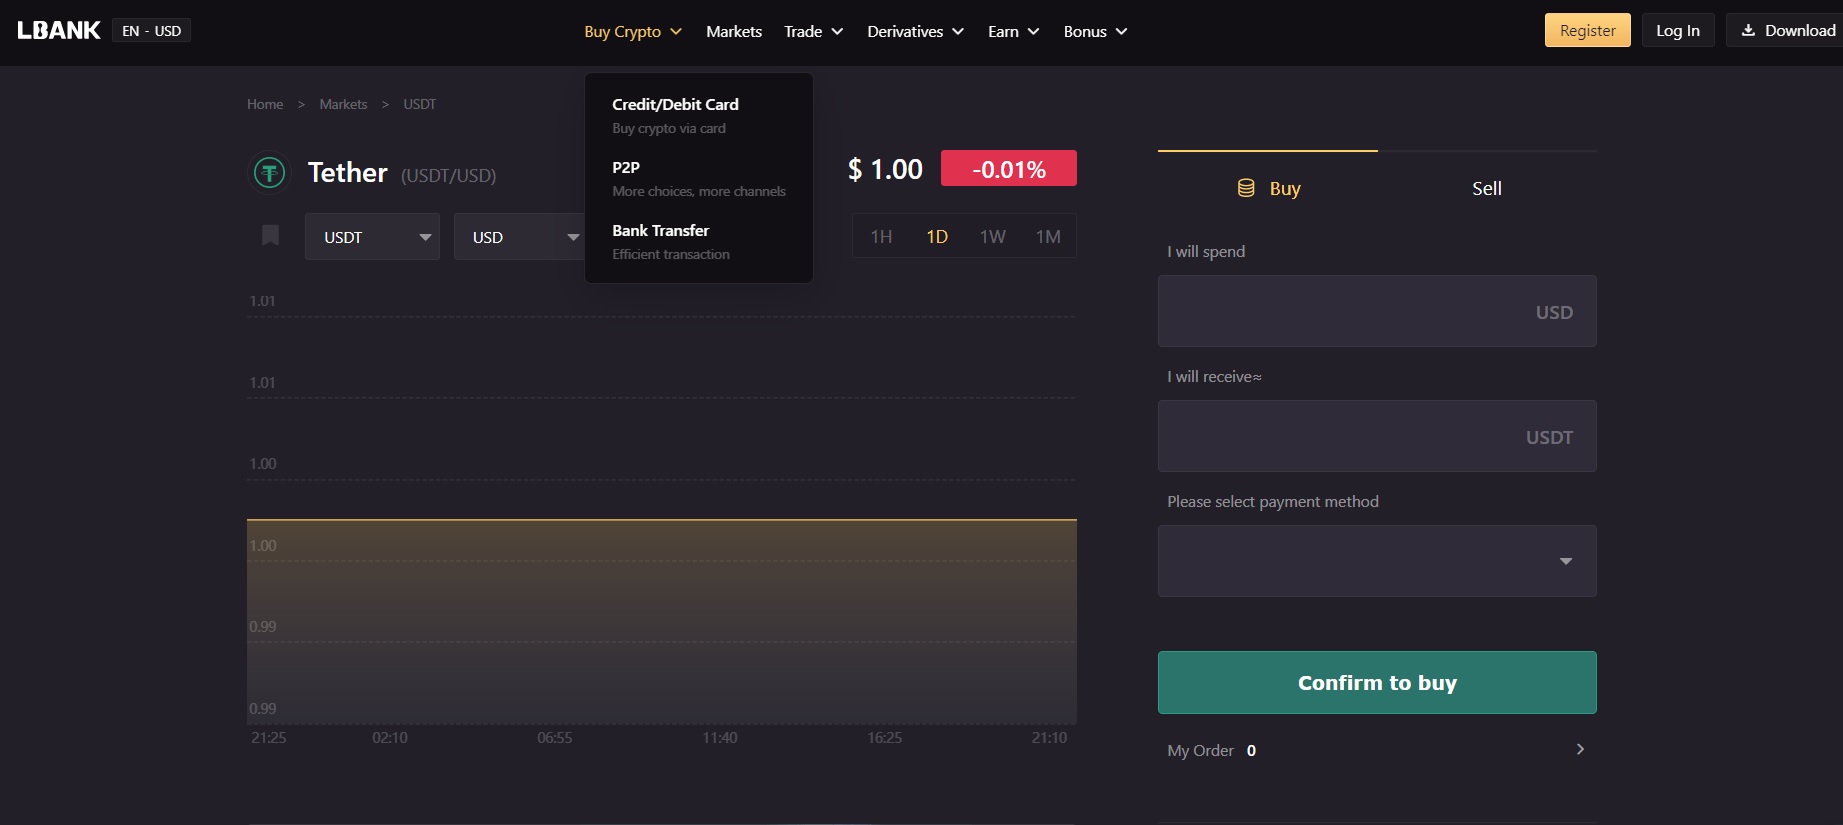Choose Credit/Debit Card option
Image resolution: width=1843 pixels, height=825 pixels.
[x=698, y=115]
